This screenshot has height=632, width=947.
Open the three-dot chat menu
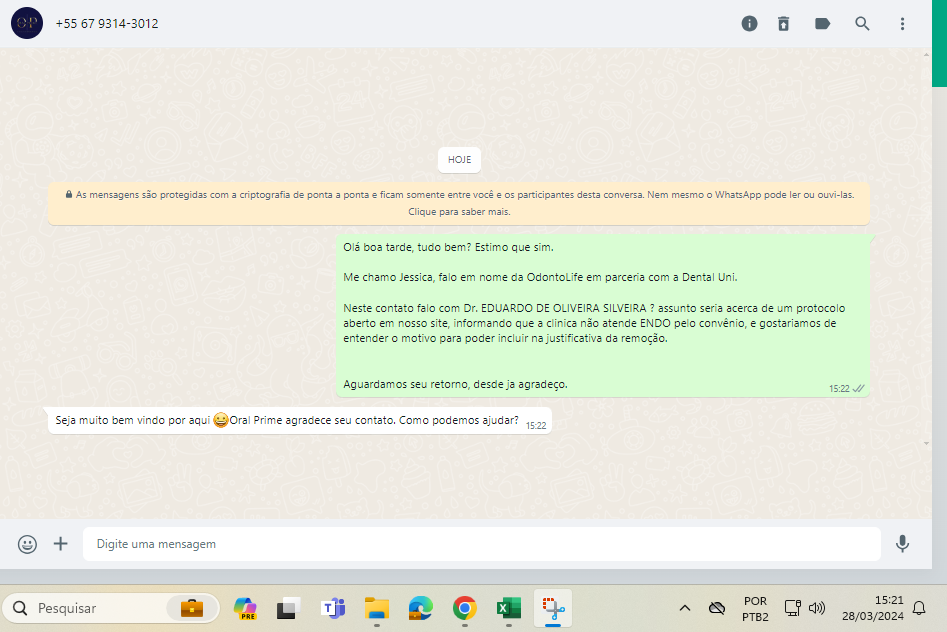tap(902, 24)
